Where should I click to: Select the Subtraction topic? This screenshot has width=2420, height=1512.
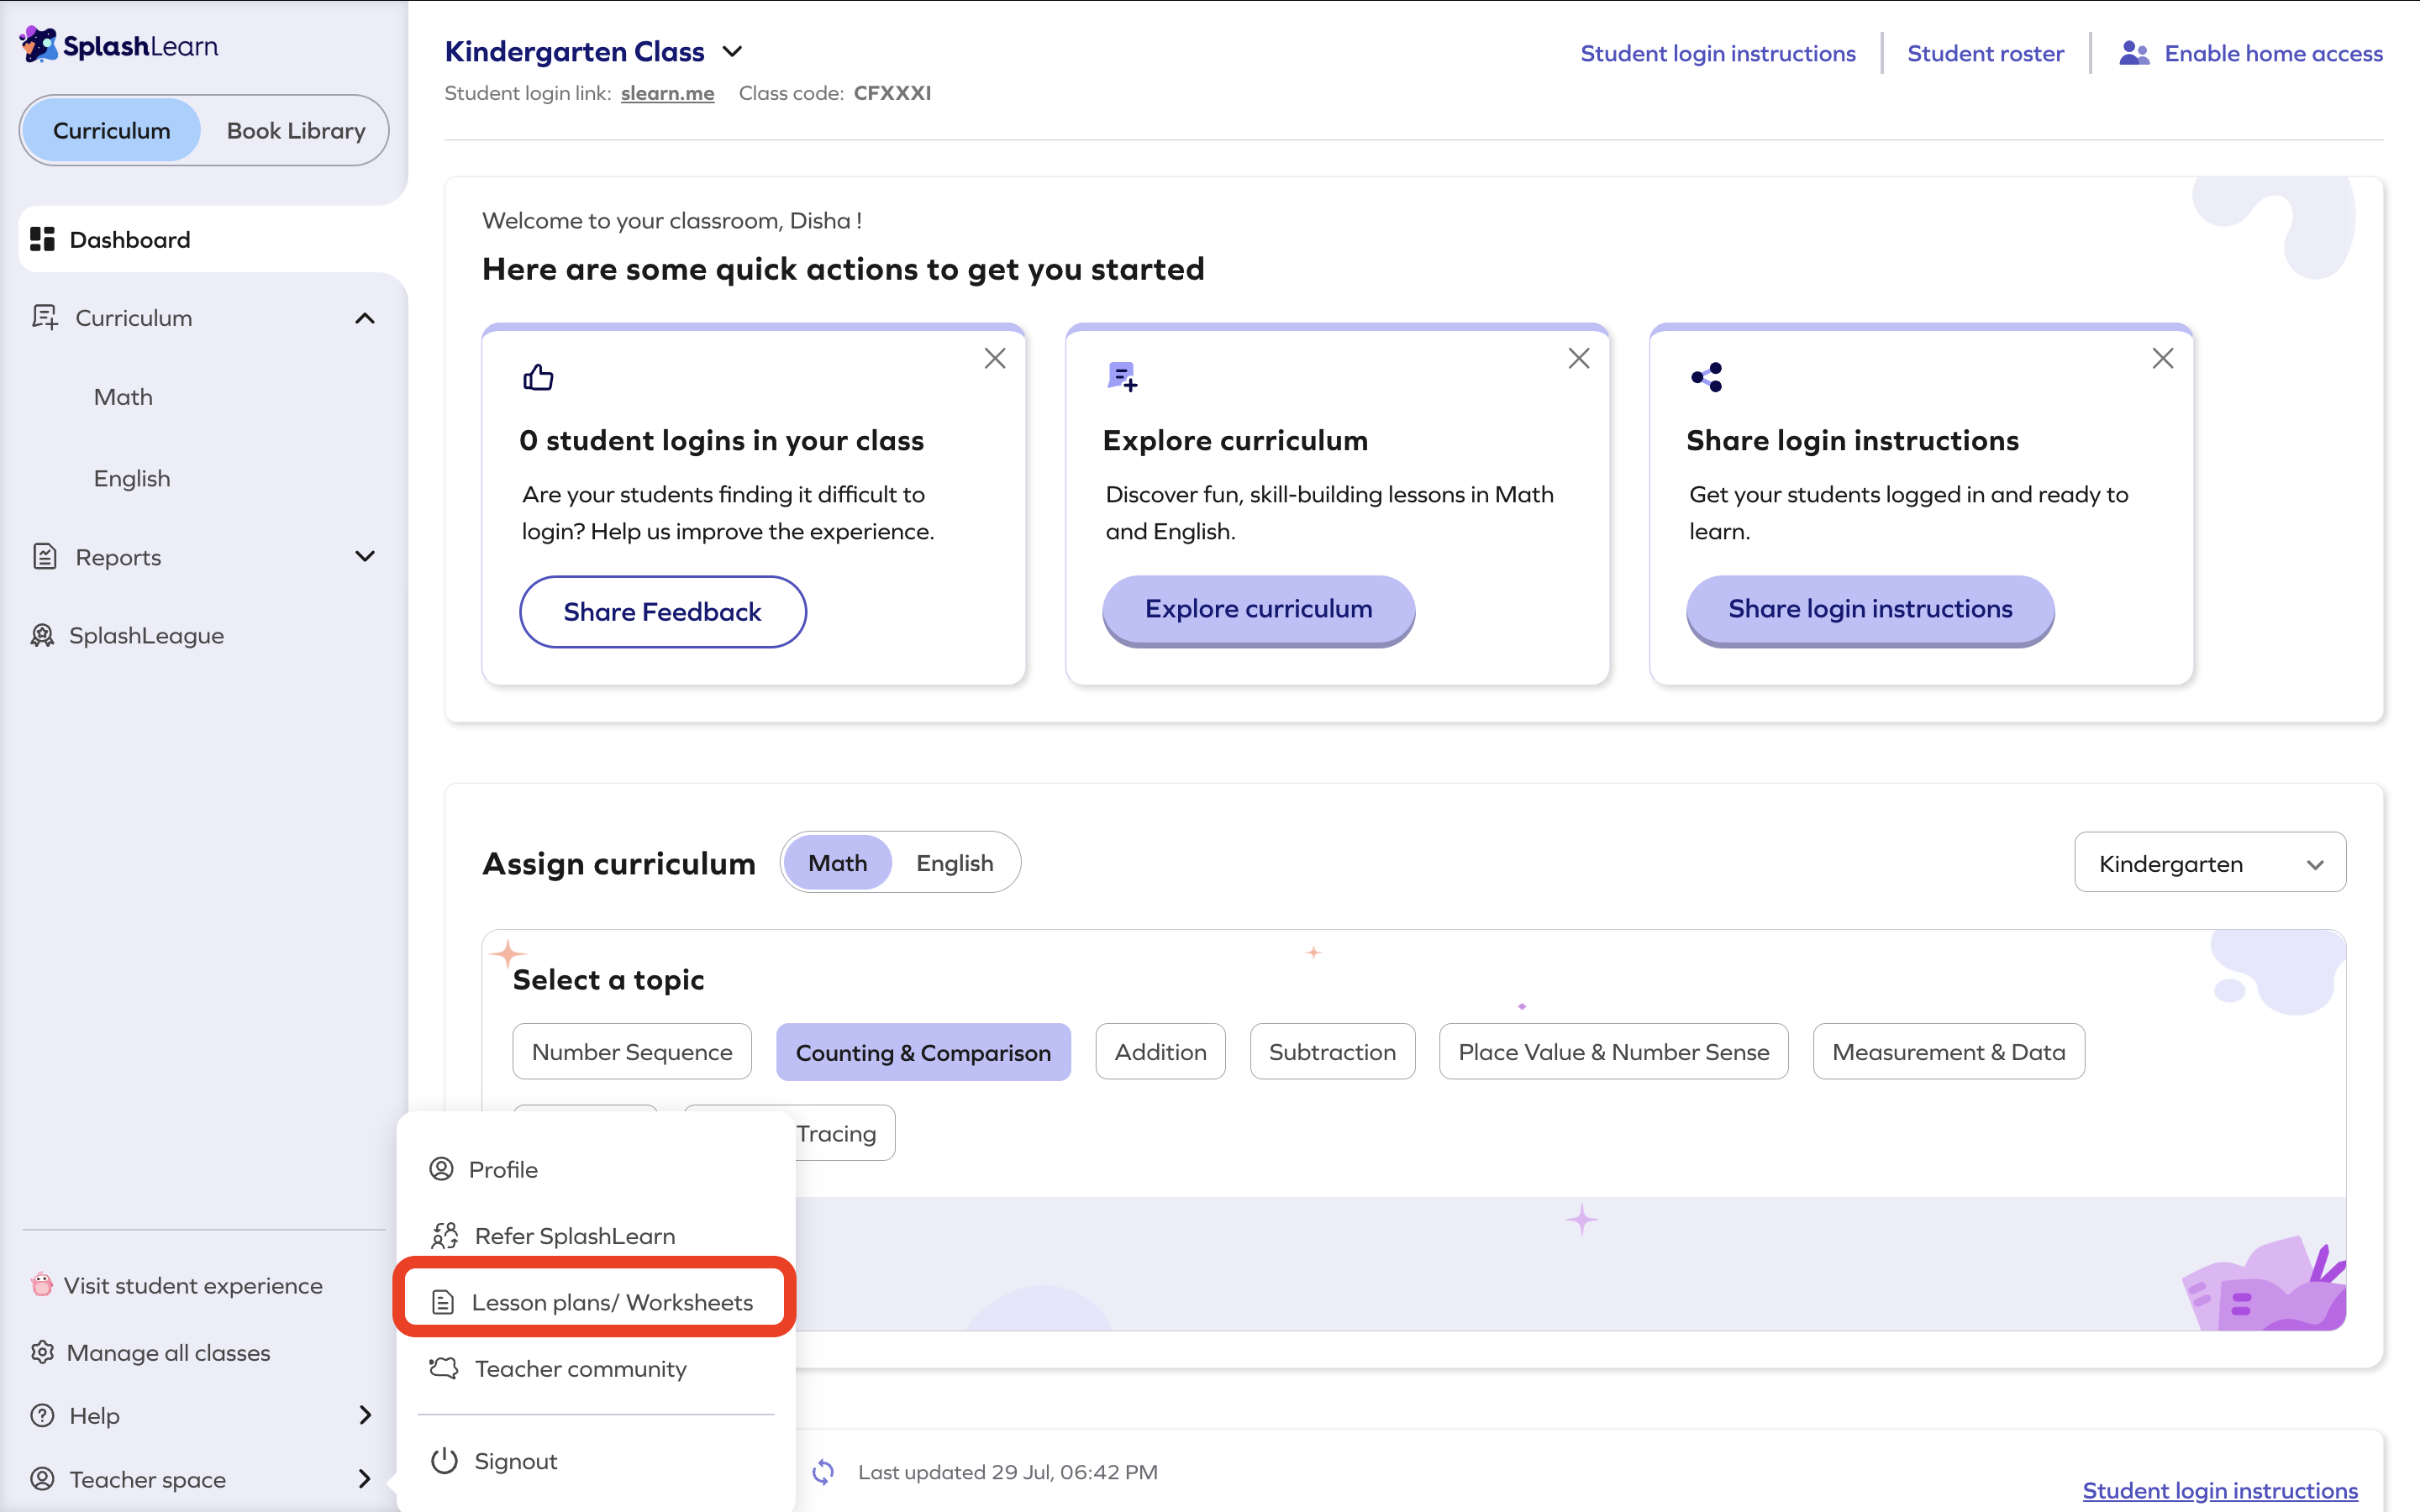coord(1332,1051)
